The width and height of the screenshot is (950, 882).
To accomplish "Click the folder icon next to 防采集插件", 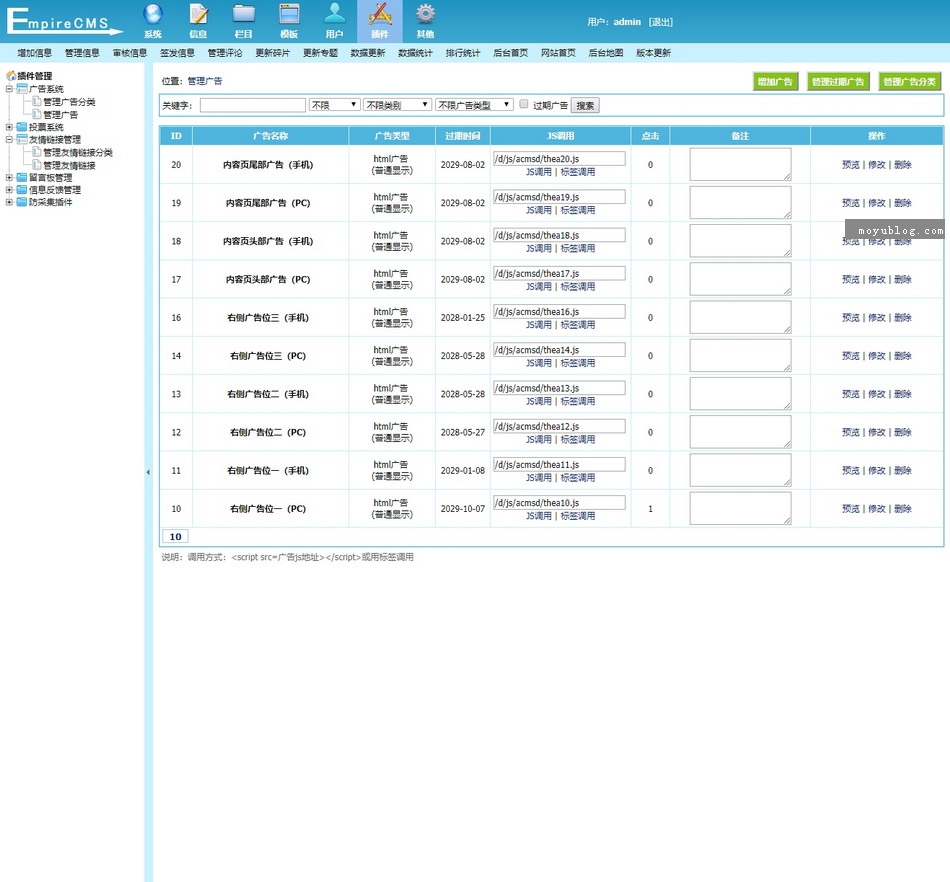I will 22,202.
